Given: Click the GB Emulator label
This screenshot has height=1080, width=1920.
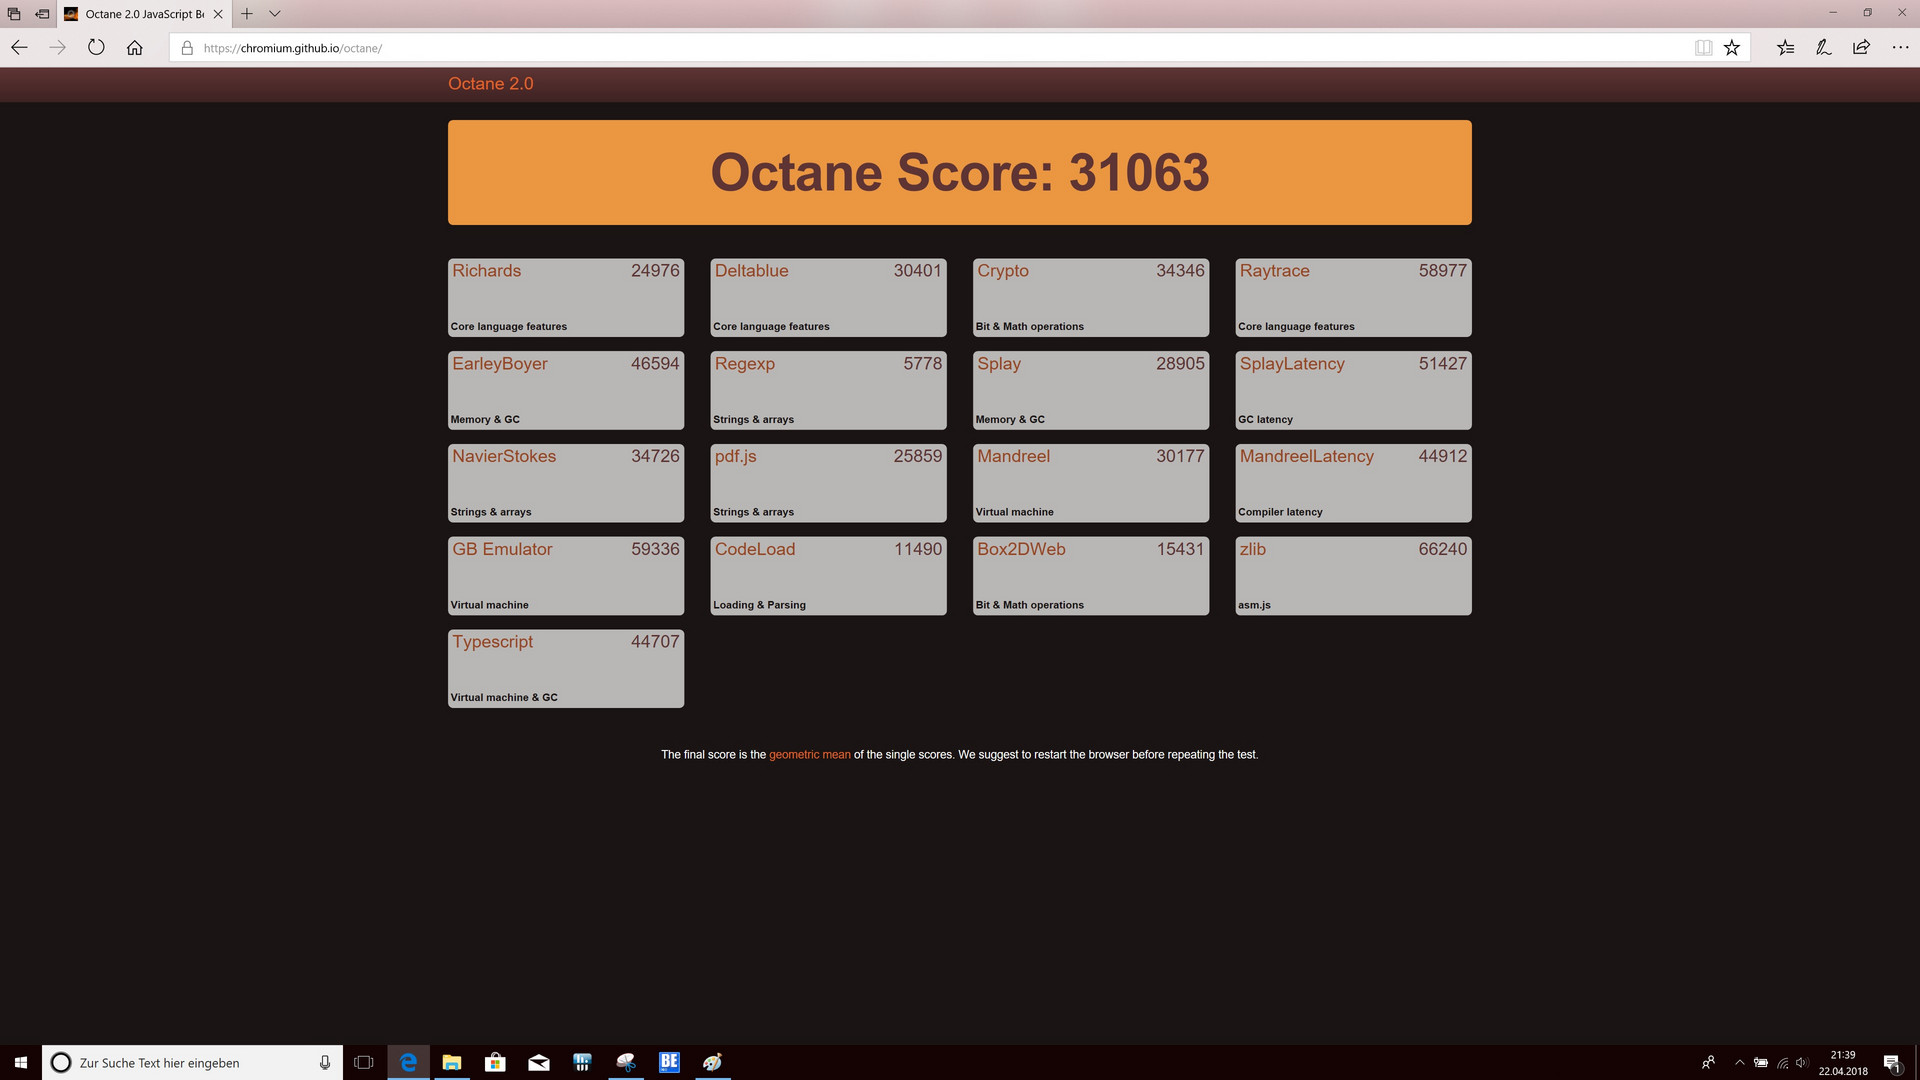Looking at the screenshot, I should pyautogui.click(x=502, y=549).
